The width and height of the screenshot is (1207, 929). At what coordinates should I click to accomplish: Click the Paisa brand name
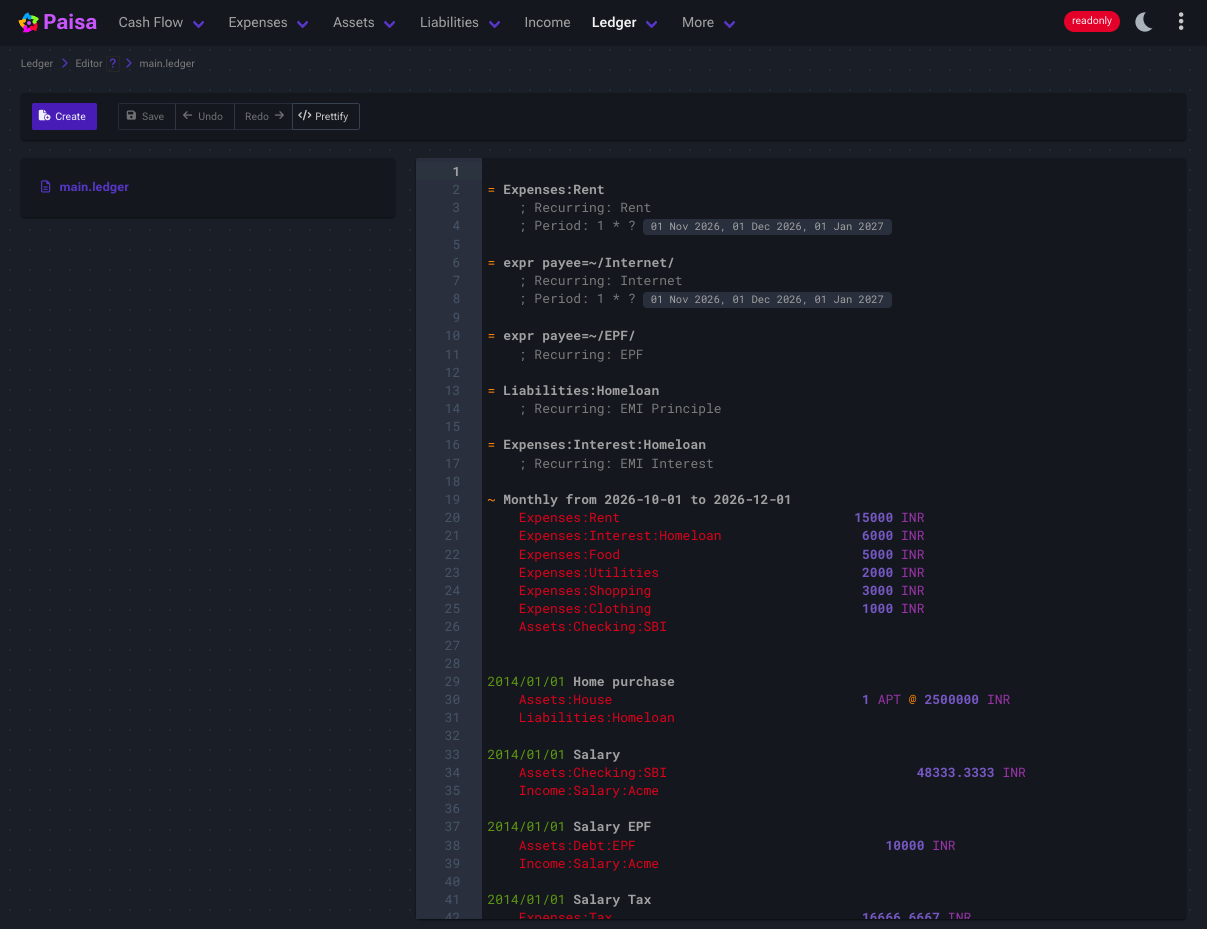[x=70, y=22]
